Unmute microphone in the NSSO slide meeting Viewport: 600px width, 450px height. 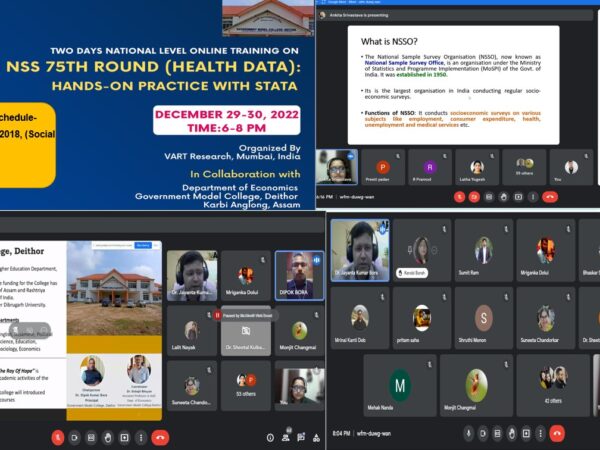click(x=460, y=197)
